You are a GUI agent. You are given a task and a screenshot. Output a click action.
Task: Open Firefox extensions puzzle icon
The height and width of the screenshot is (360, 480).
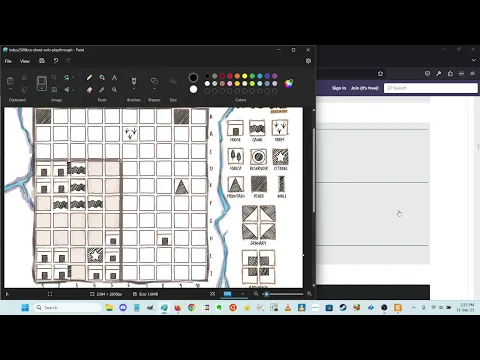point(450,74)
